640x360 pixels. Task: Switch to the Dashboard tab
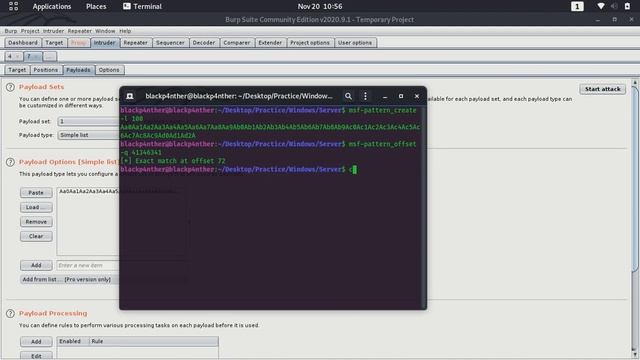point(23,43)
